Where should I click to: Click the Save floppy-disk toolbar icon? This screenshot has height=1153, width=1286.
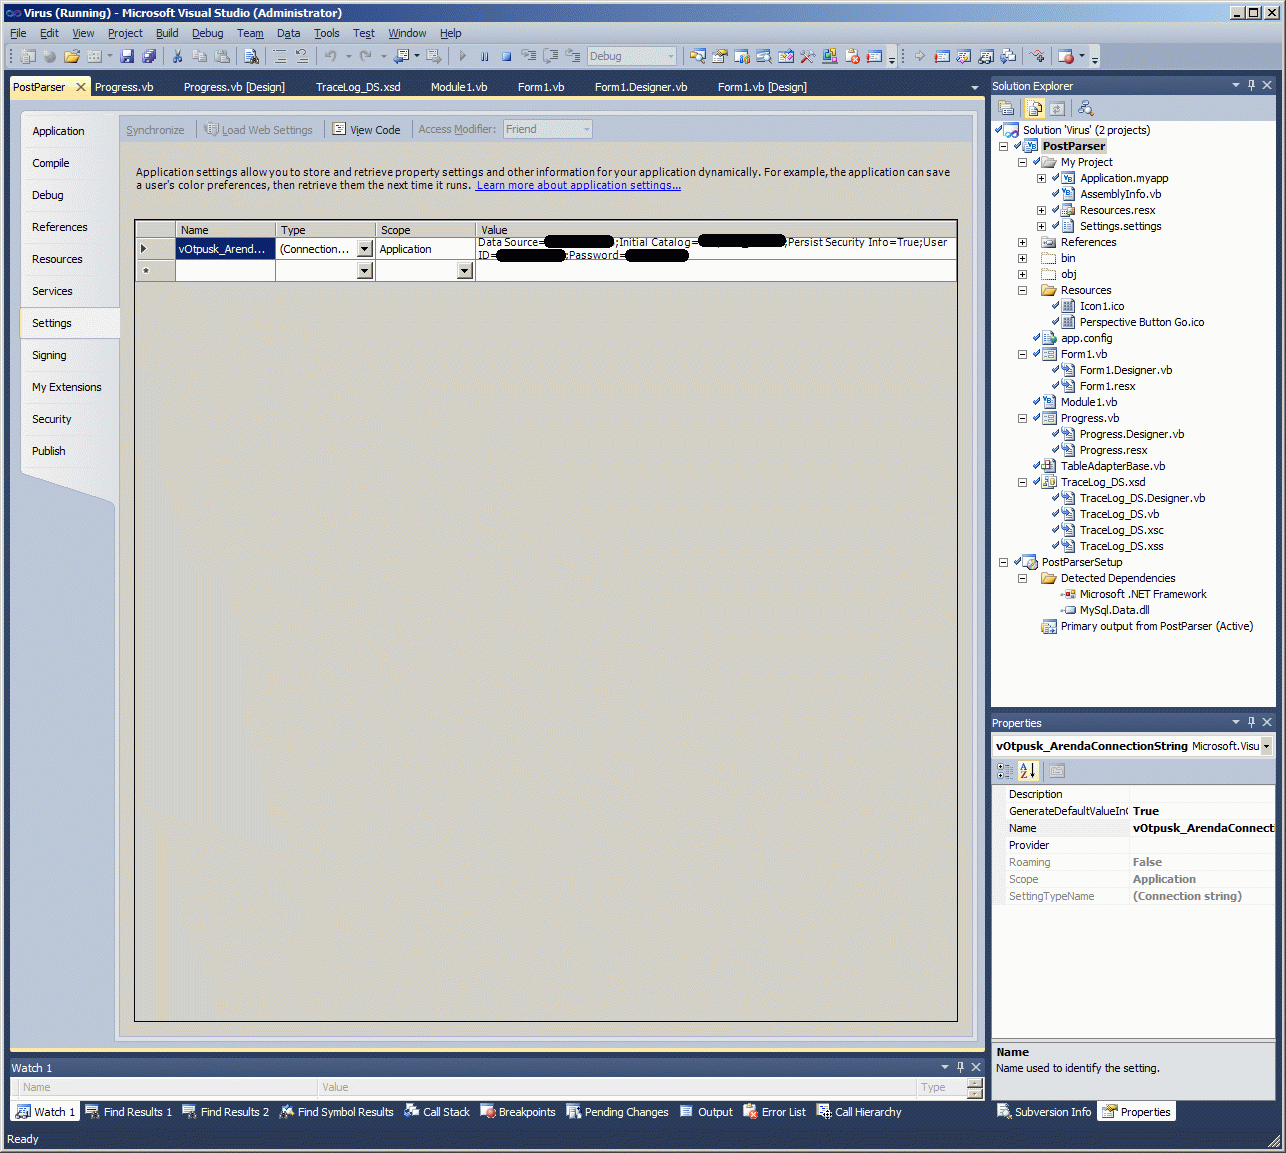127,56
